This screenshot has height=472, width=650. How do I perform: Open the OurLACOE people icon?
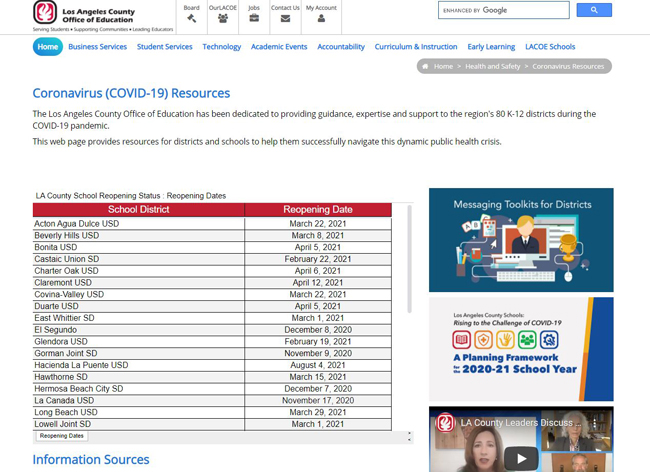pyautogui.click(x=223, y=18)
